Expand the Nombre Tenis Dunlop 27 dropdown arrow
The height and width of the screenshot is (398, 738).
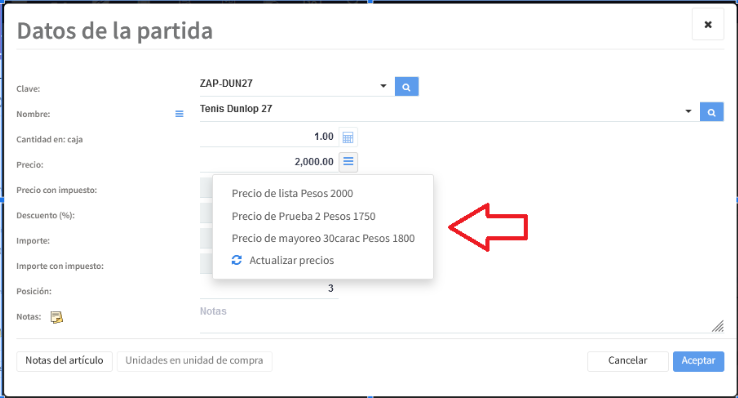pos(688,111)
